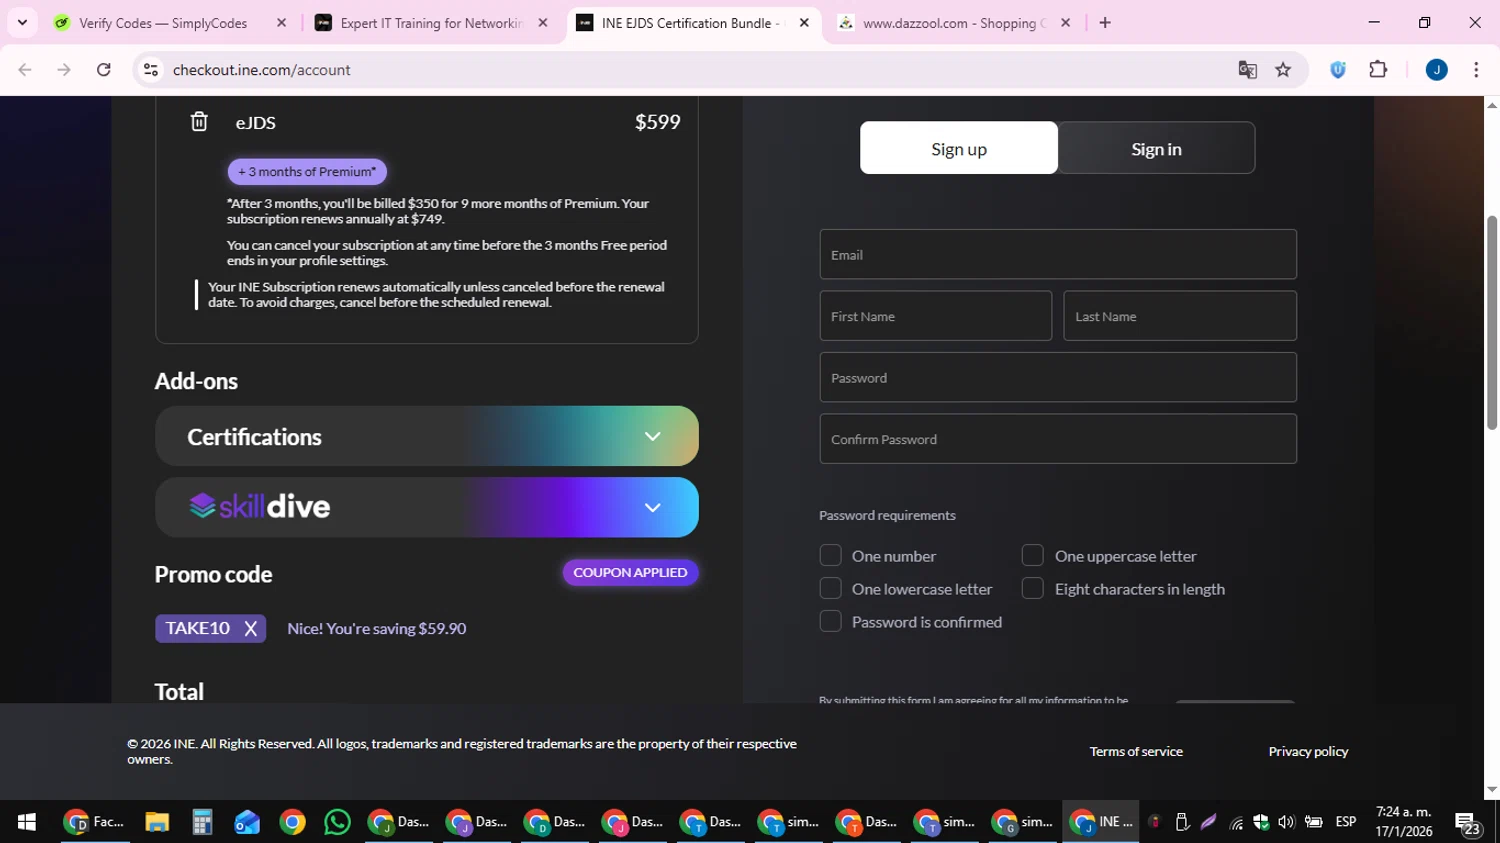Open the taskbar clock and date
The width and height of the screenshot is (1500, 843).
coord(1404,822)
